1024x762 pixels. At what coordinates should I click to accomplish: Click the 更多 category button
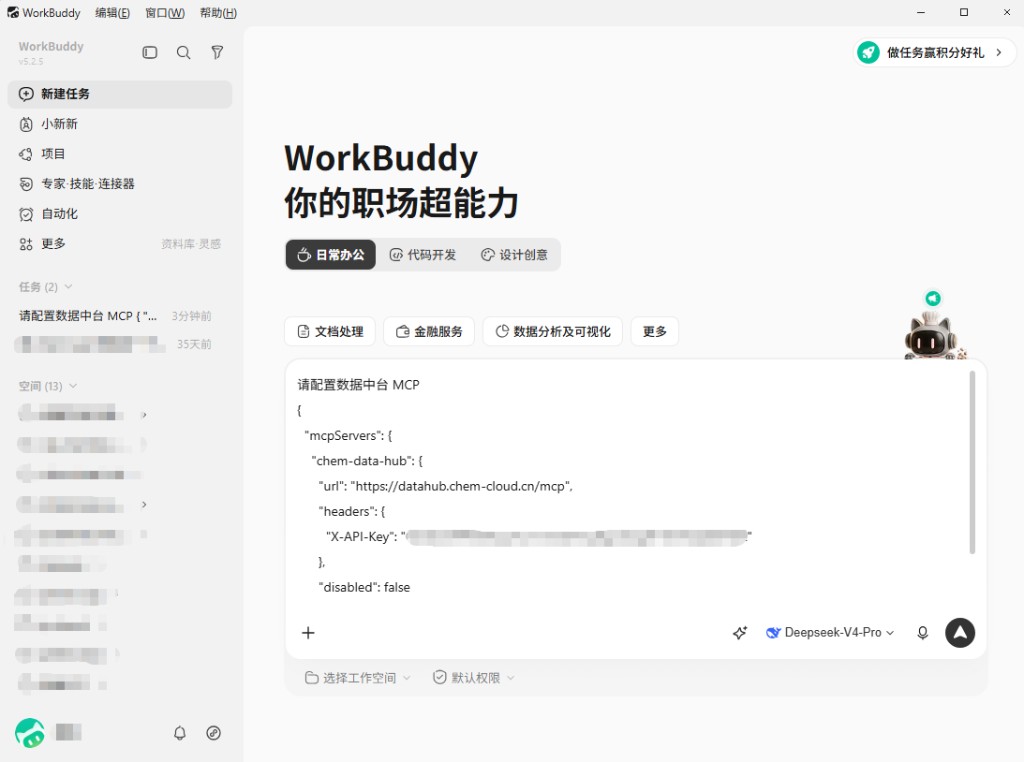point(654,332)
